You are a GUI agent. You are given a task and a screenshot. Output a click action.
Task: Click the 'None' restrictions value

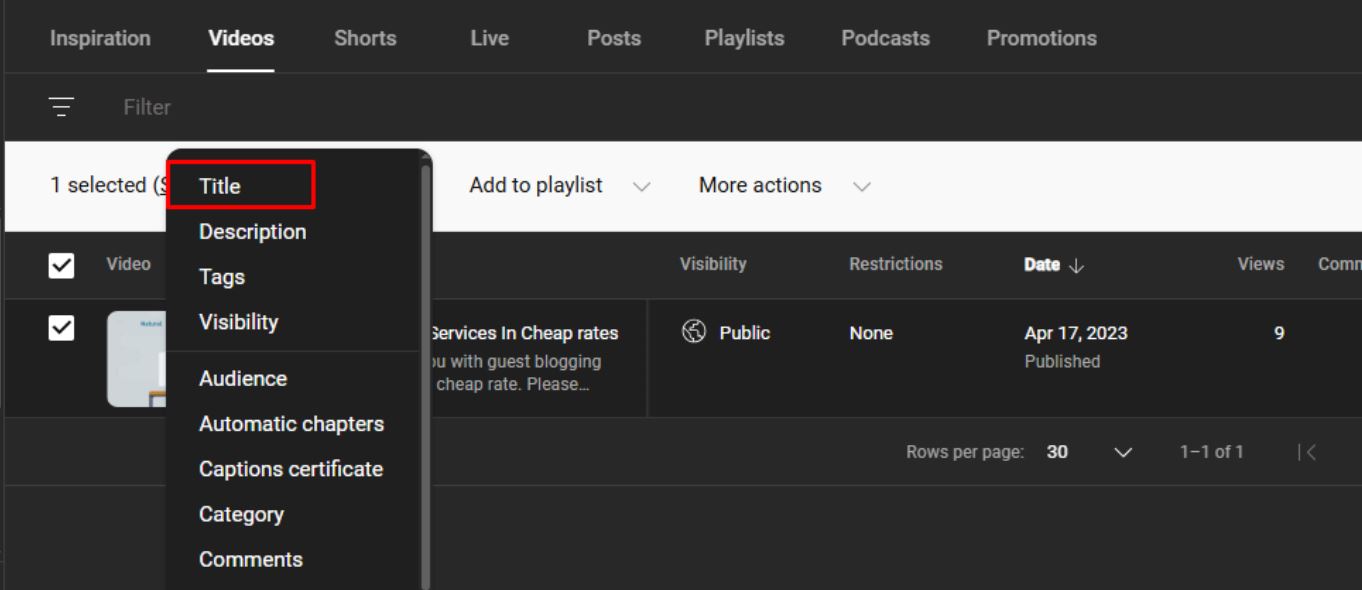(x=871, y=333)
